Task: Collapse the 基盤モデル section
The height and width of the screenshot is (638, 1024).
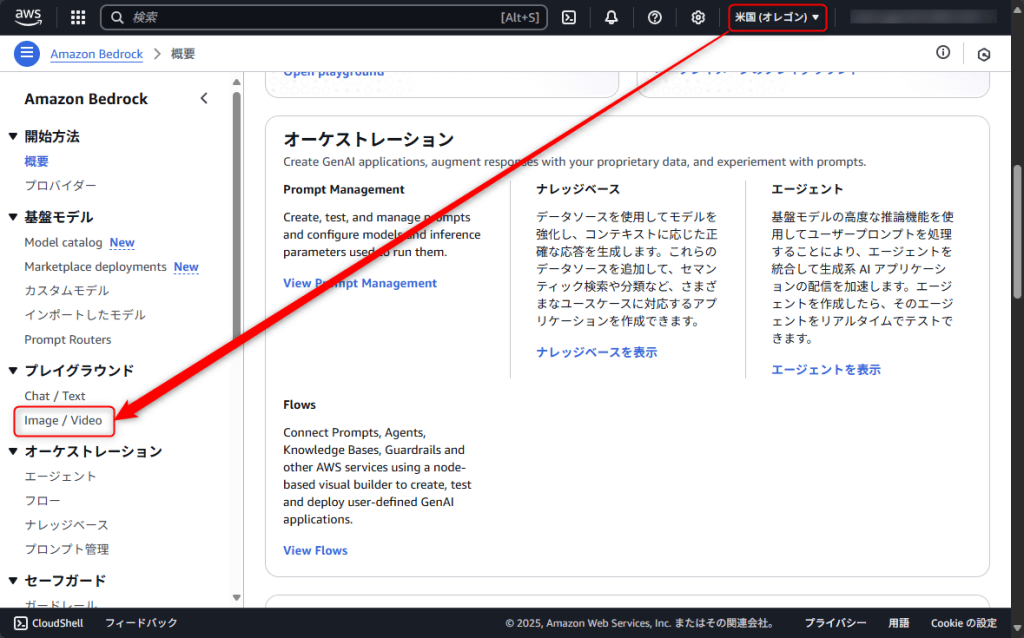Action: point(12,217)
